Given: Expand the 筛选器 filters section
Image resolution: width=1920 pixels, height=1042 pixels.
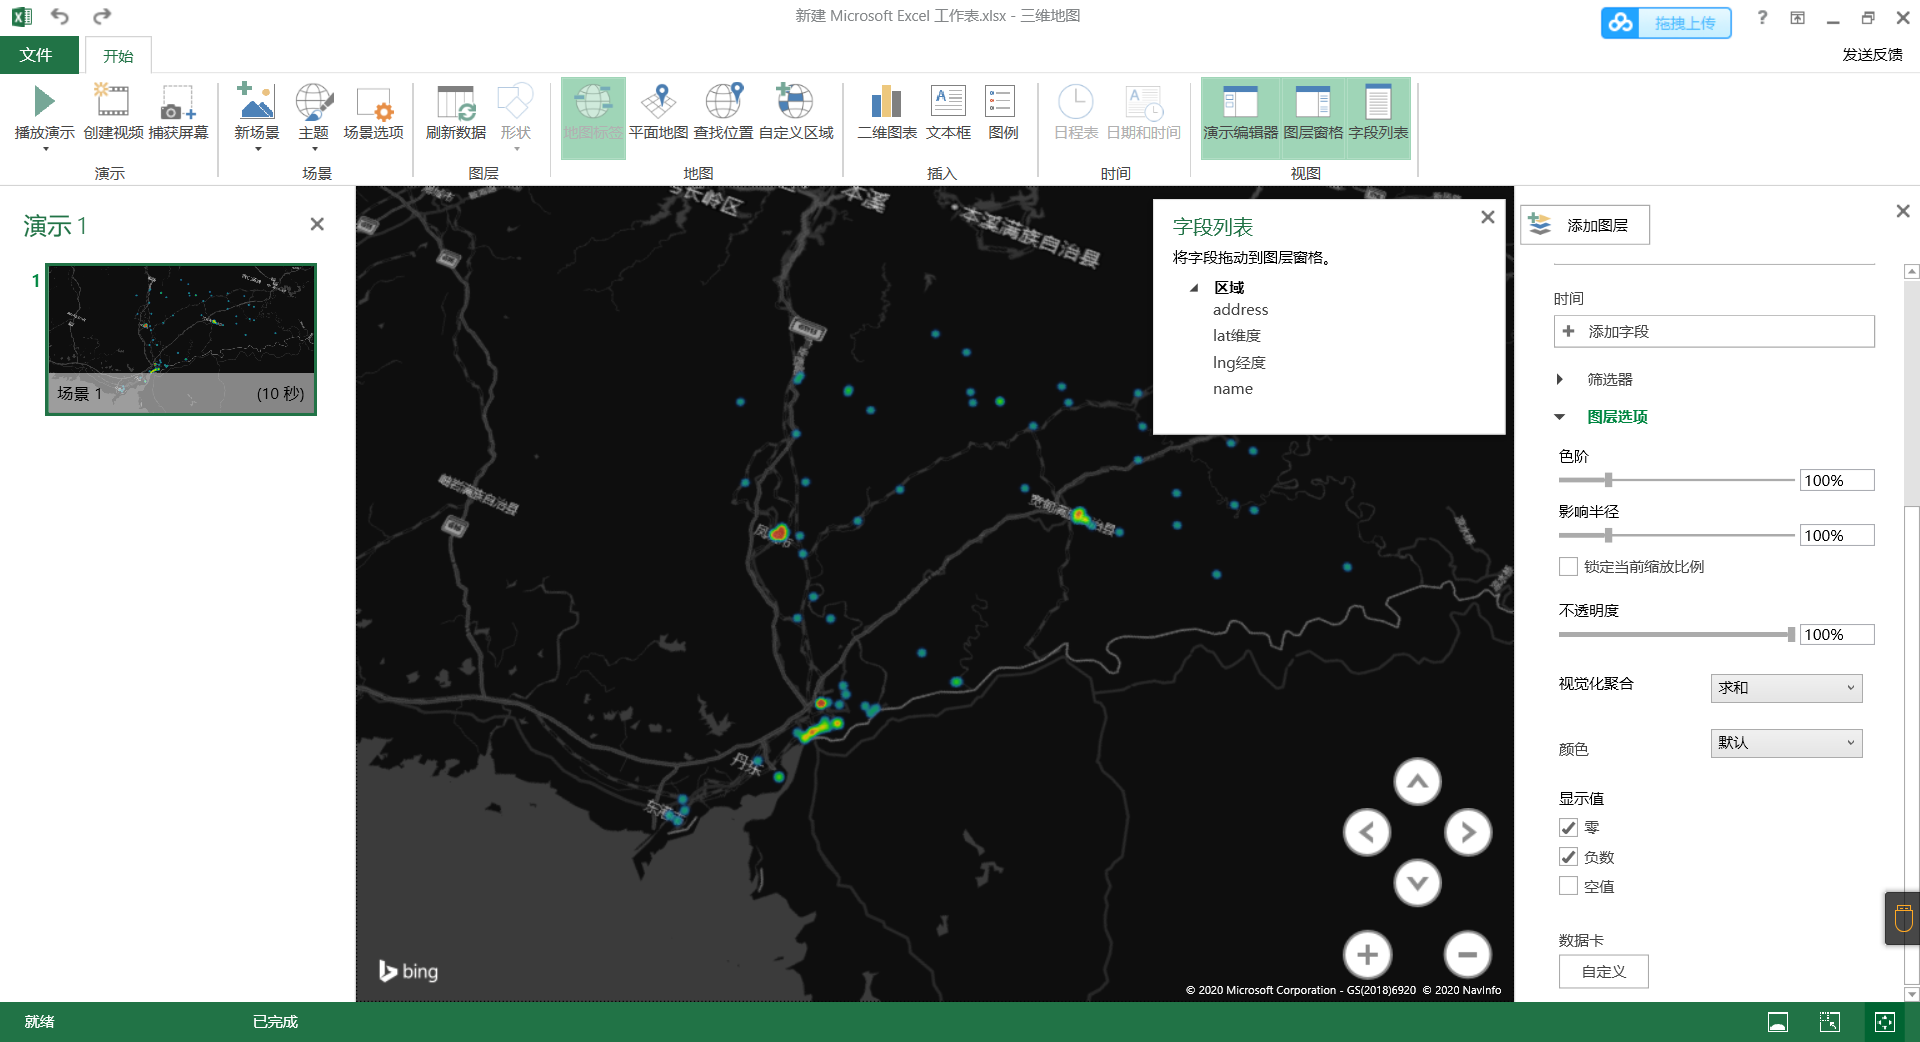Looking at the screenshot, I should pos(1560,379).
